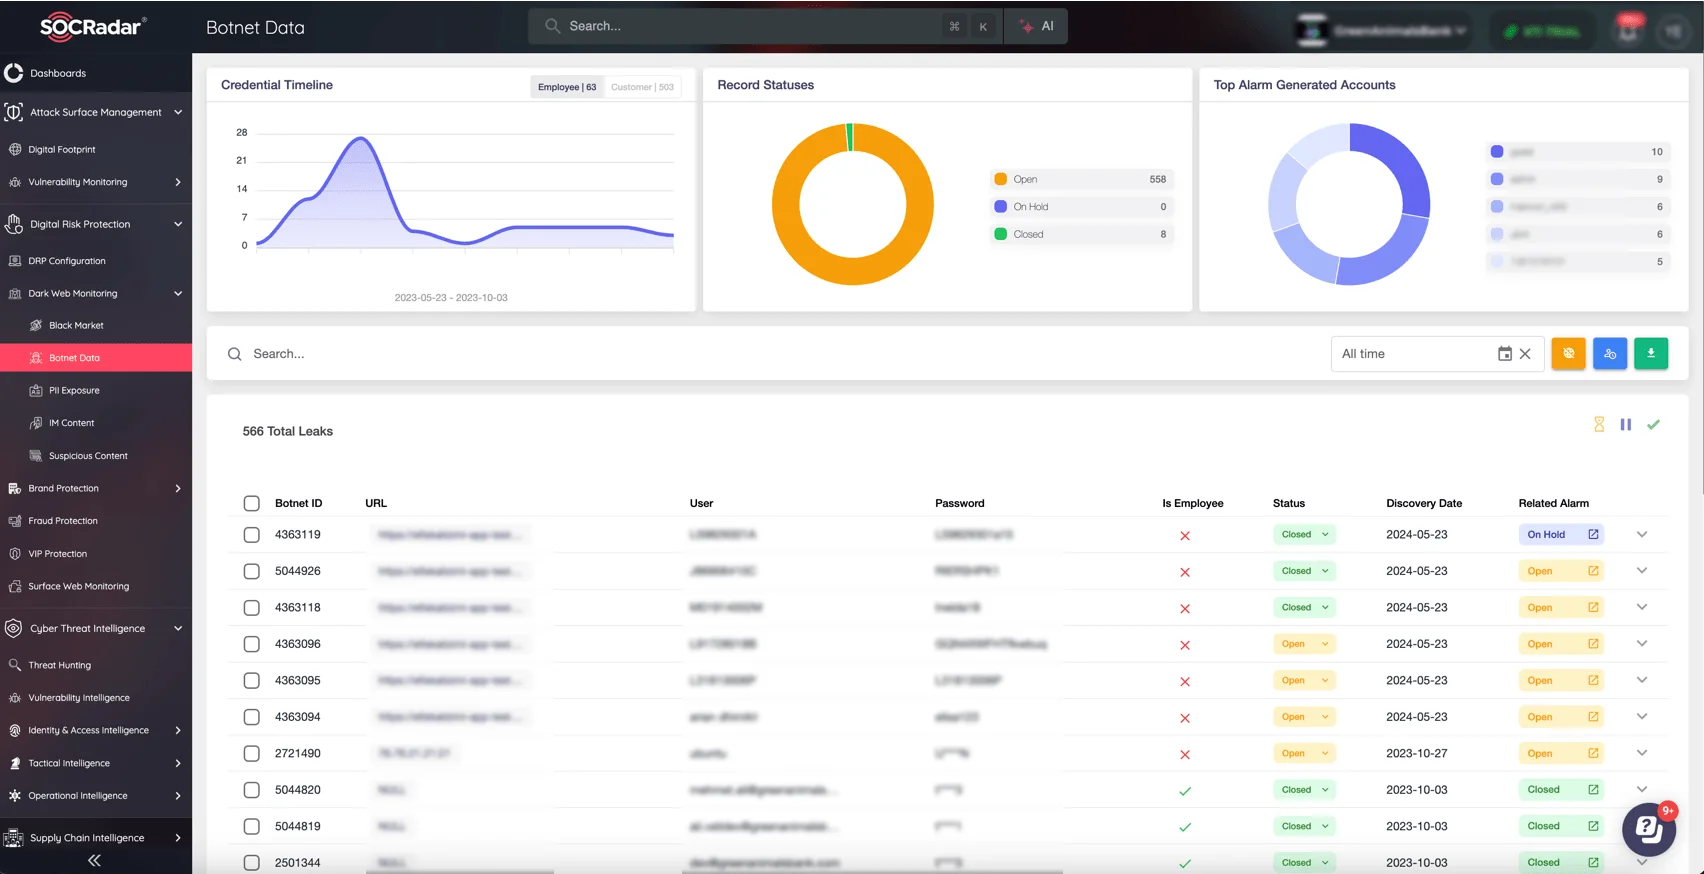The image size is (1704, 874).
Task: Click the top global Search field
Action: click(764, 26)
